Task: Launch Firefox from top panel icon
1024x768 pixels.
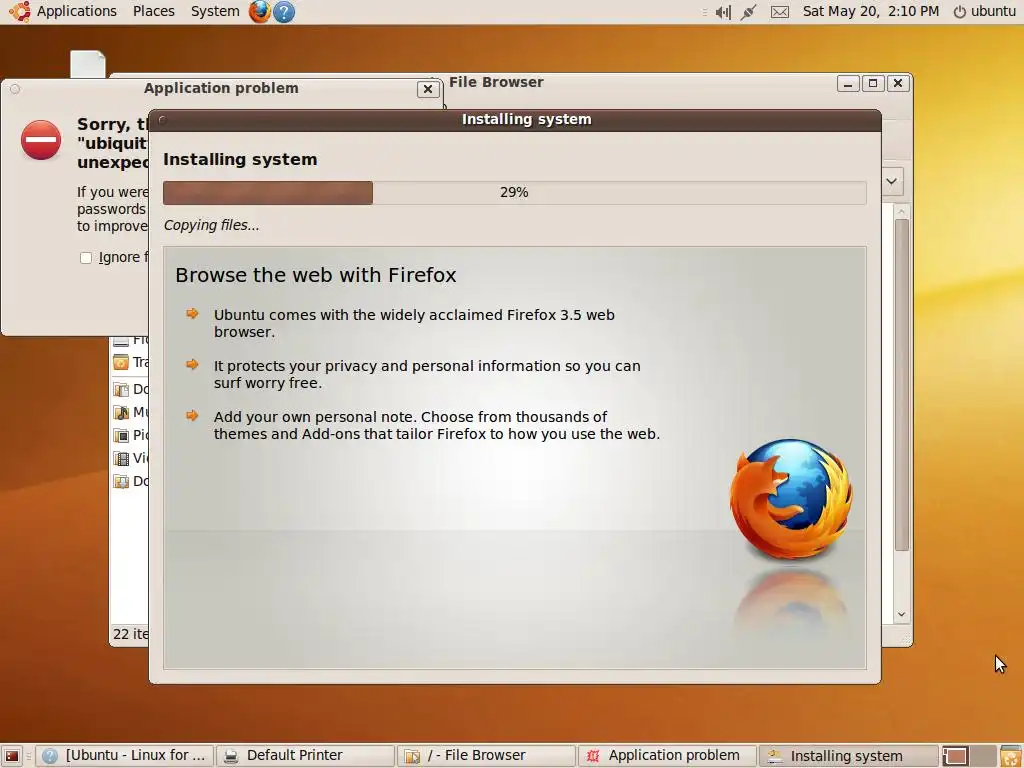Action: (x=259, y=11)
